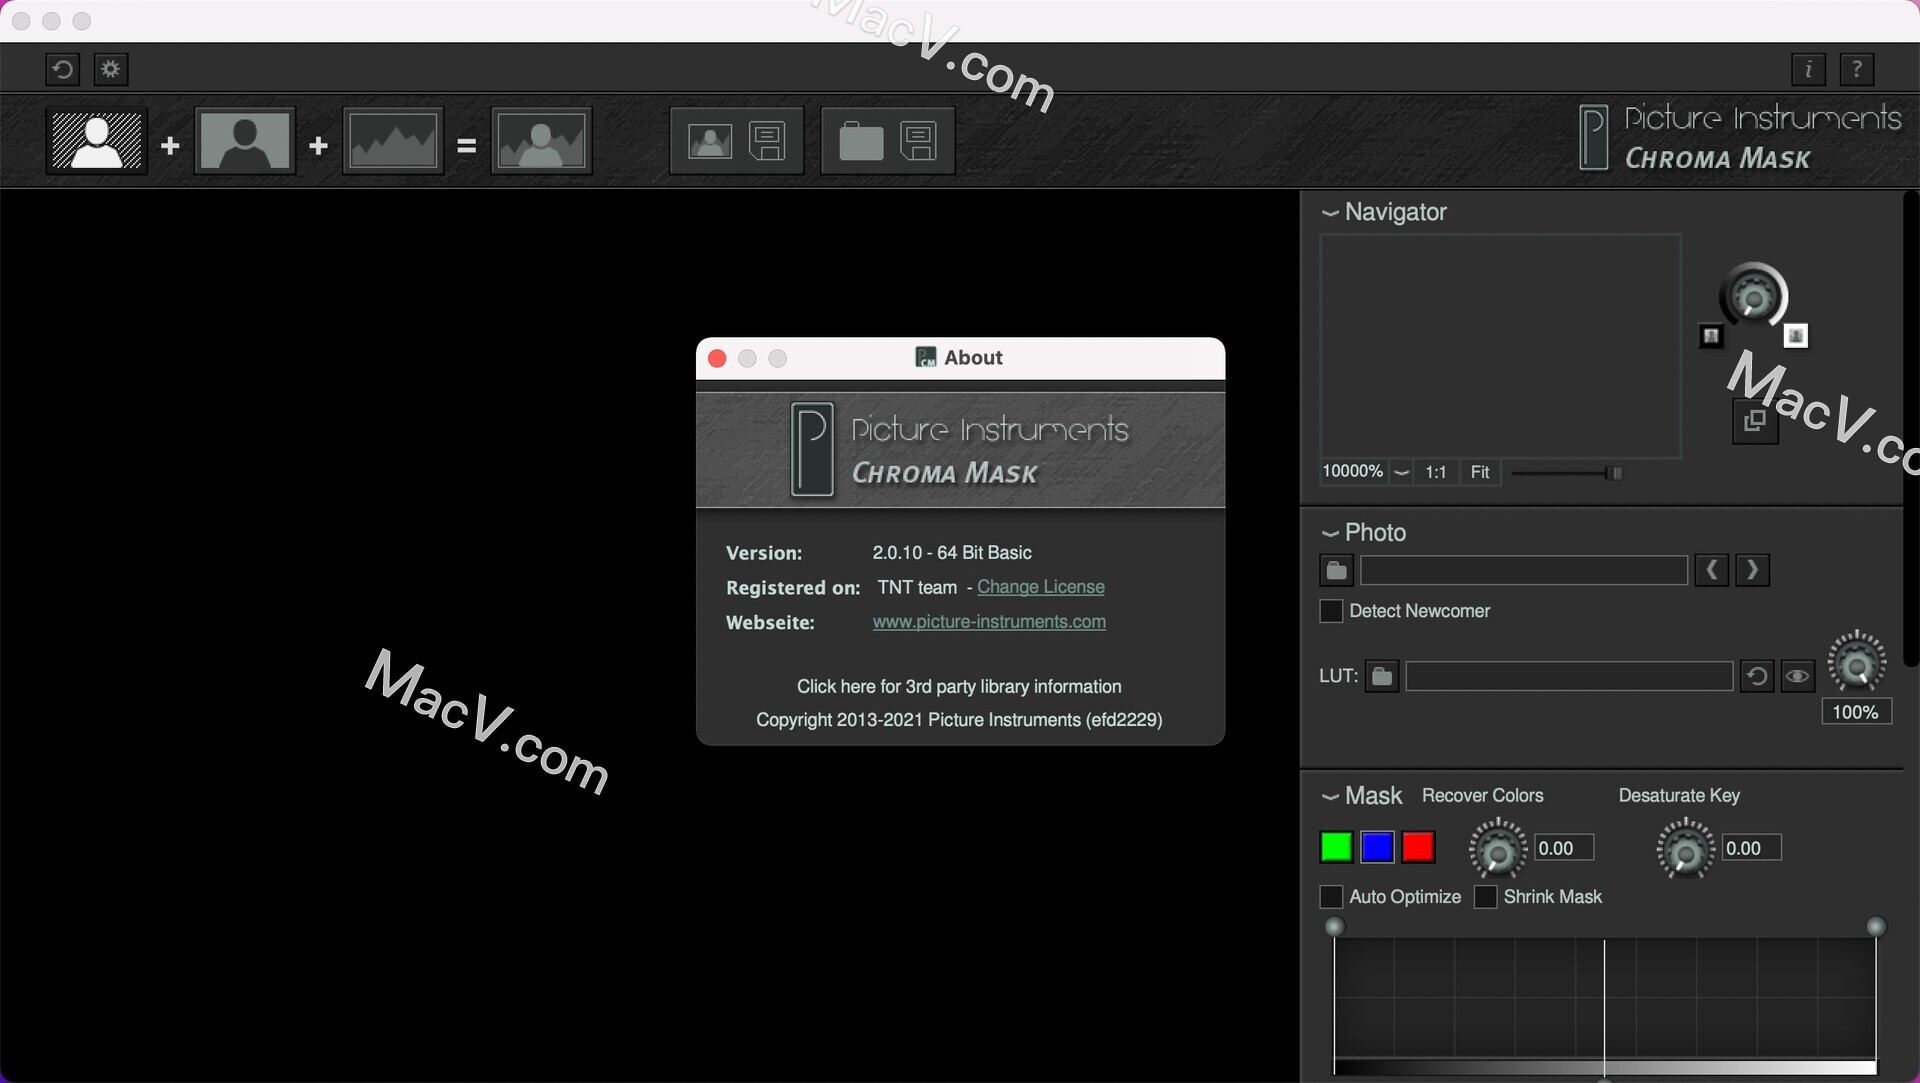
Task: Click the single image export picture icon
Action: 710,141
